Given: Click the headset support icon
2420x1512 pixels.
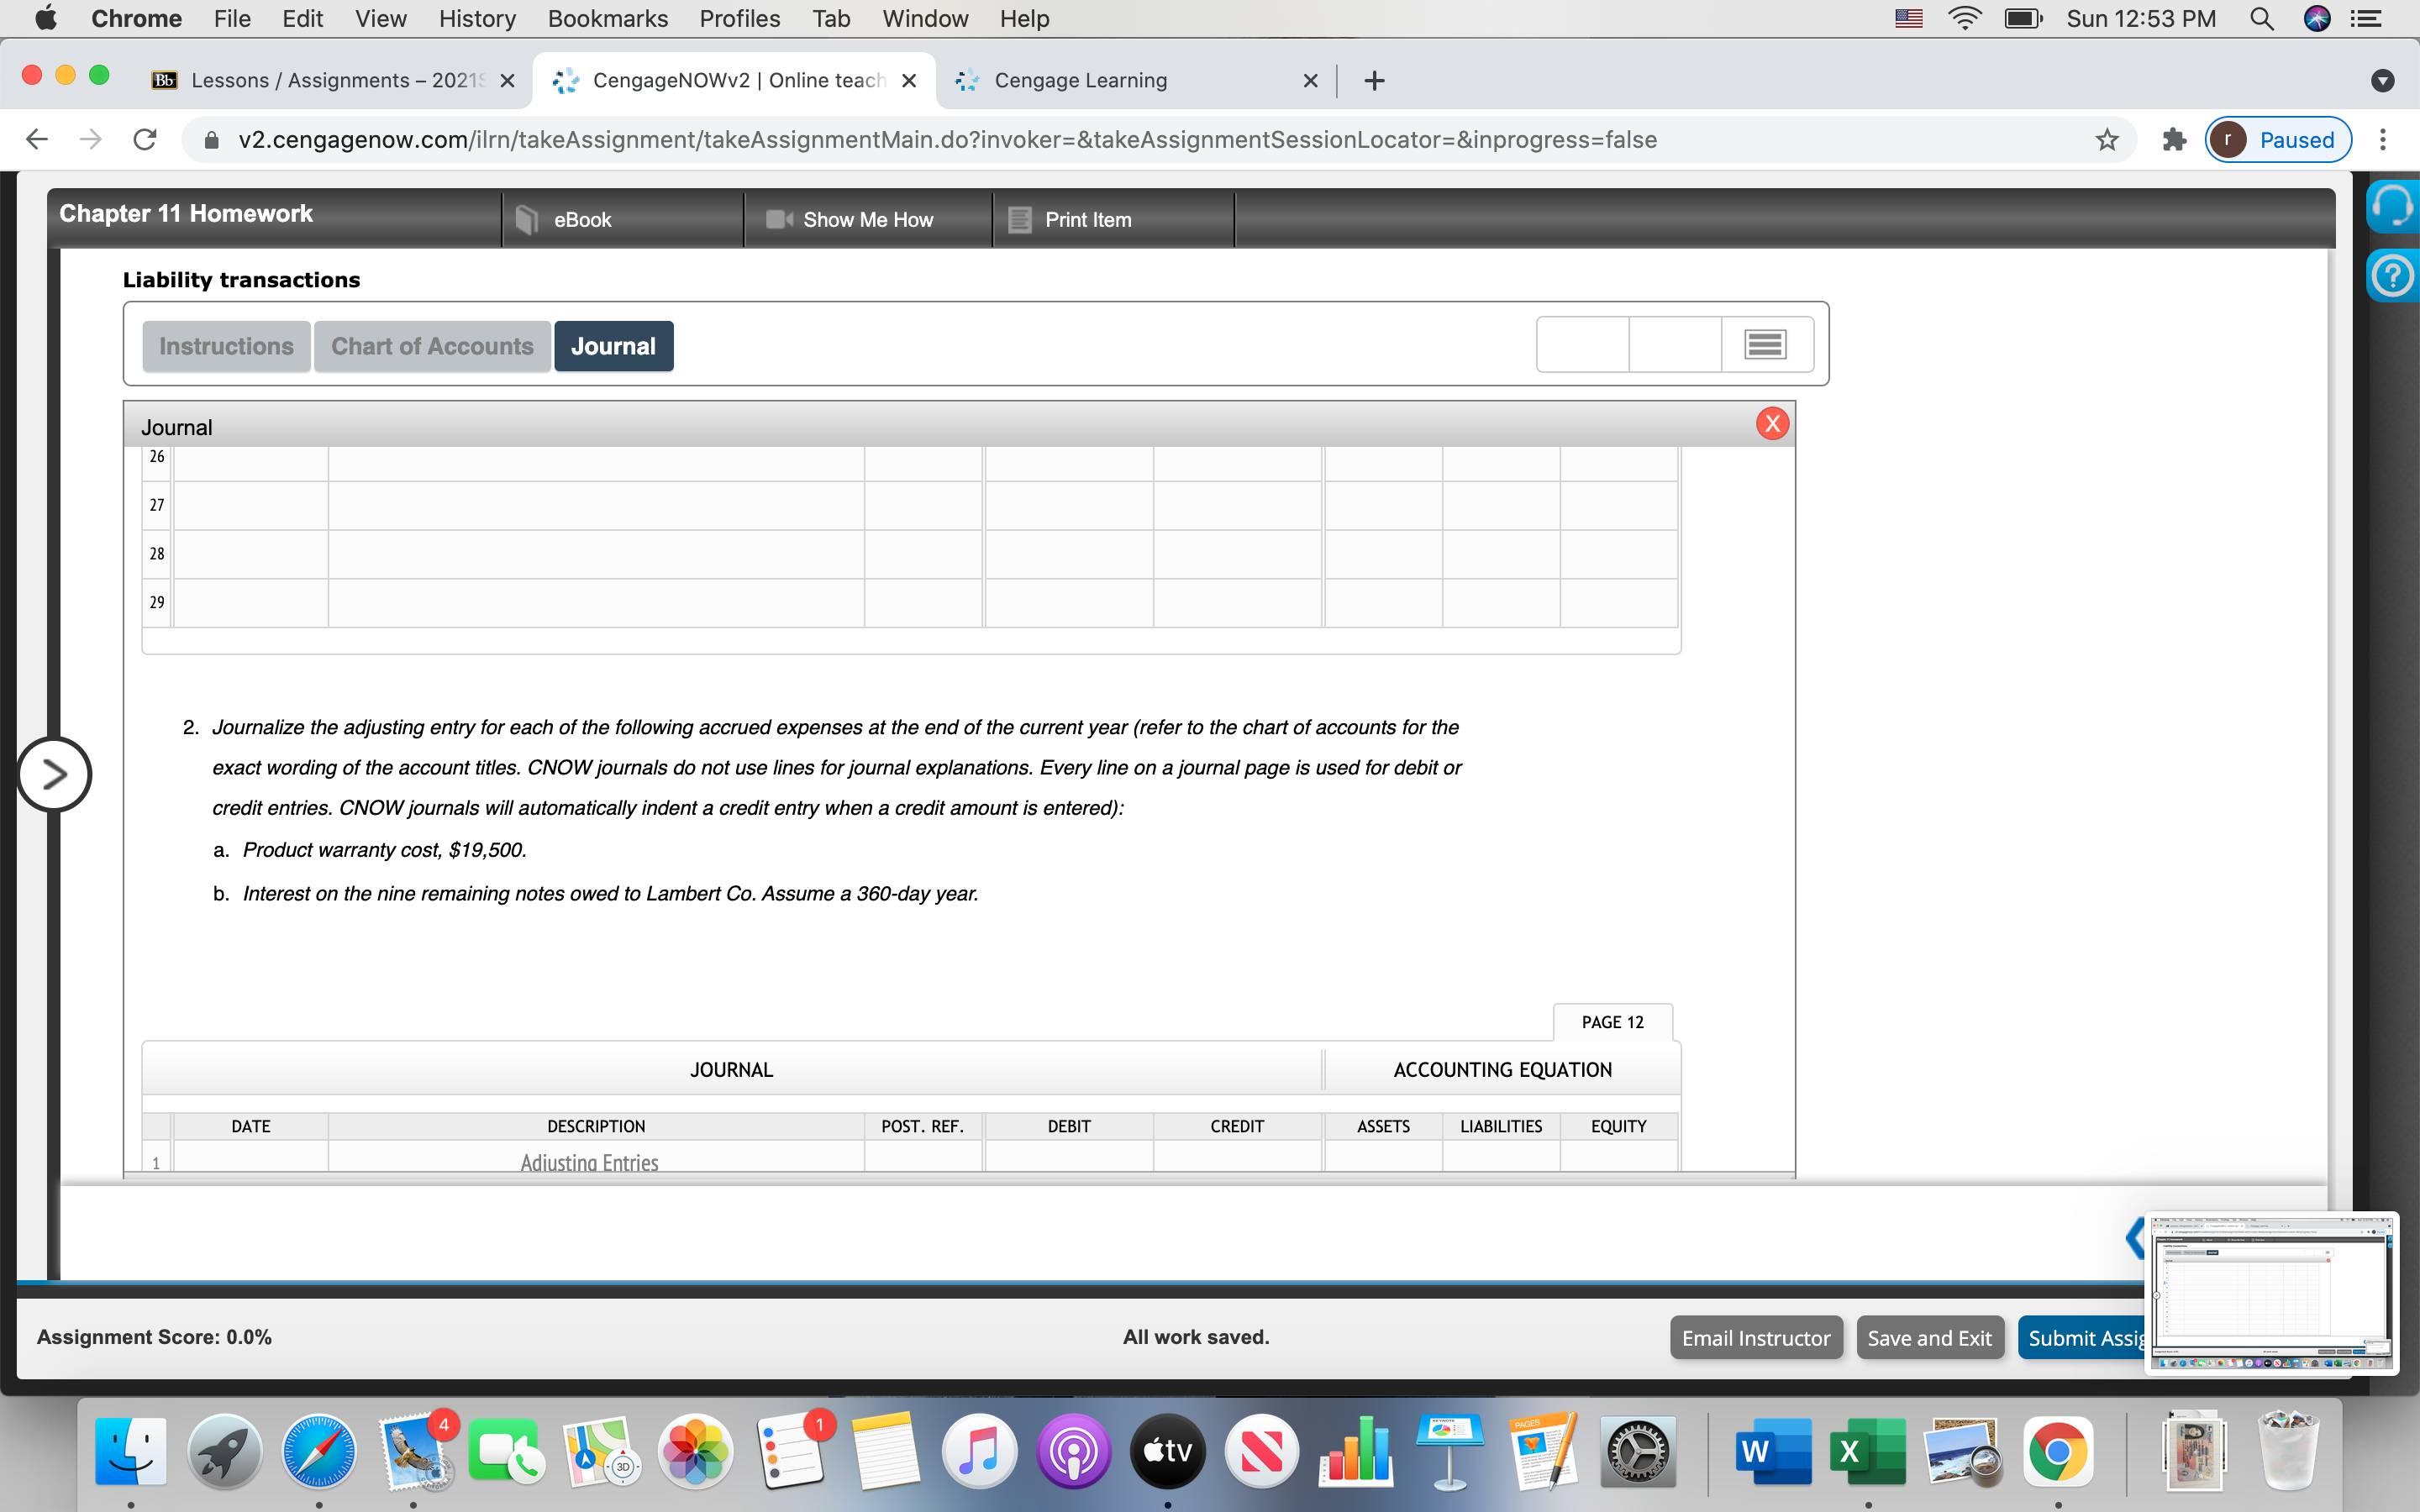Looking at the screenshot, I should (x=2394, y=205).
